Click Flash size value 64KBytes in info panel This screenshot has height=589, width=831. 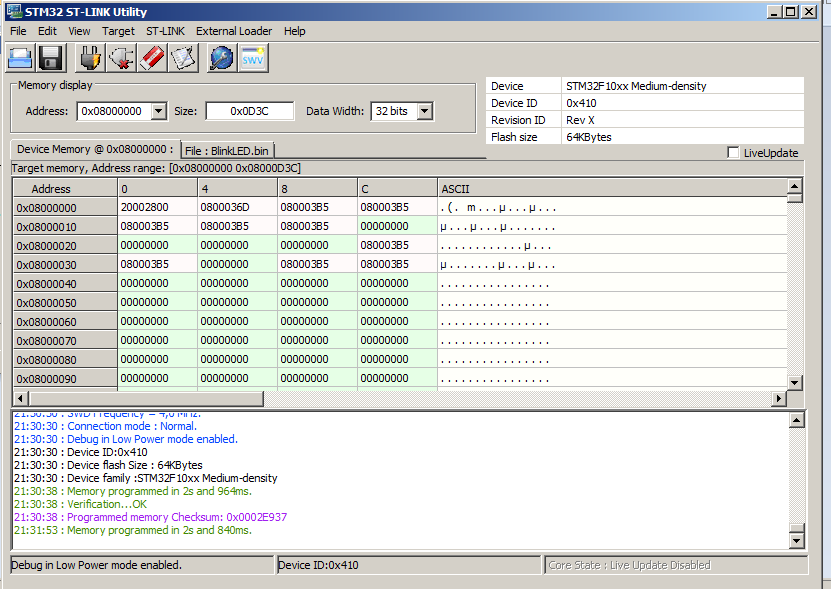[x=682, y=137]
